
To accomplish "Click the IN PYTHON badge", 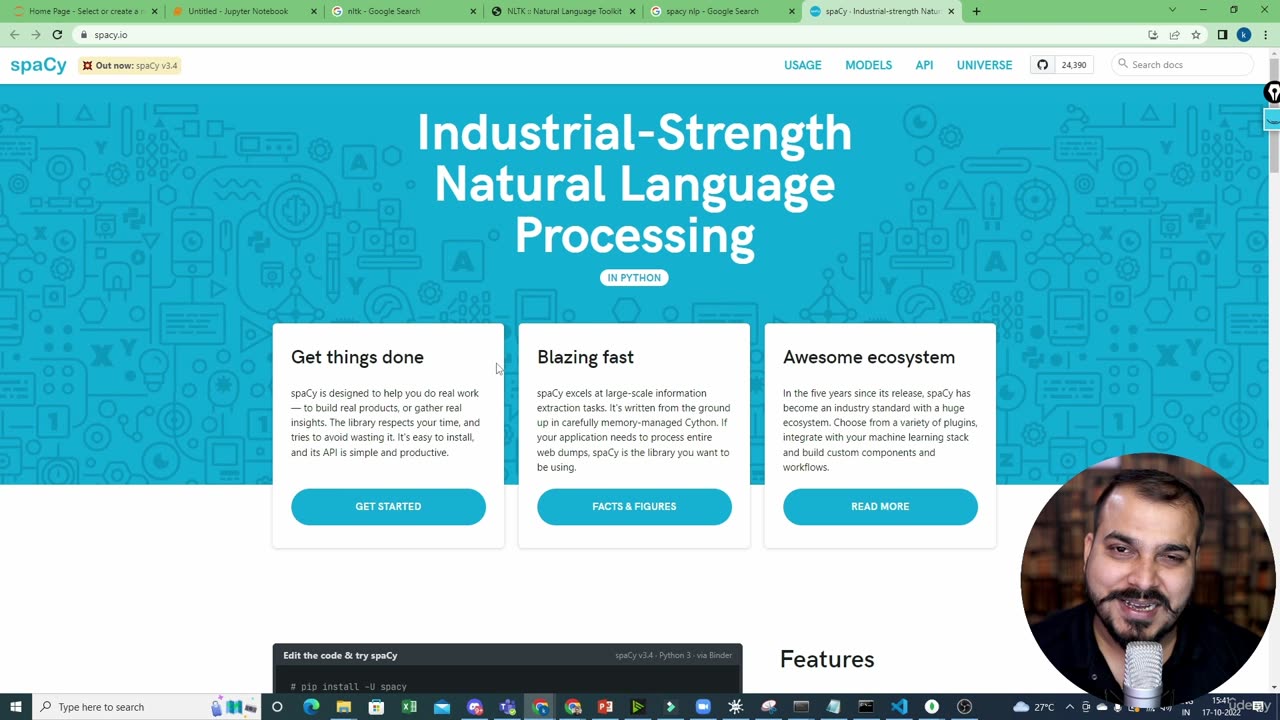I will tap(634, 278).
